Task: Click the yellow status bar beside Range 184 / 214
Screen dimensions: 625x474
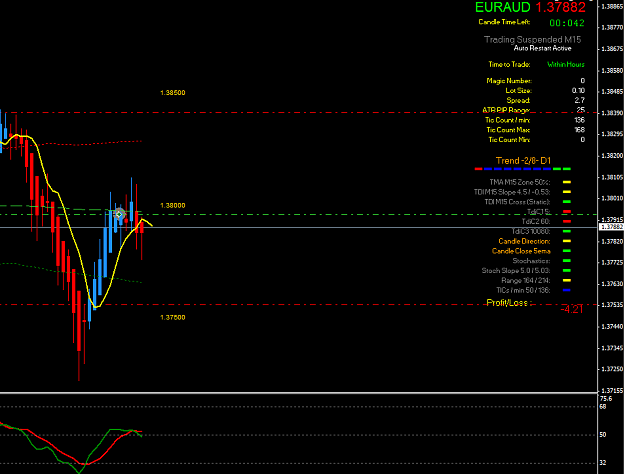Action: pos(567,280)
